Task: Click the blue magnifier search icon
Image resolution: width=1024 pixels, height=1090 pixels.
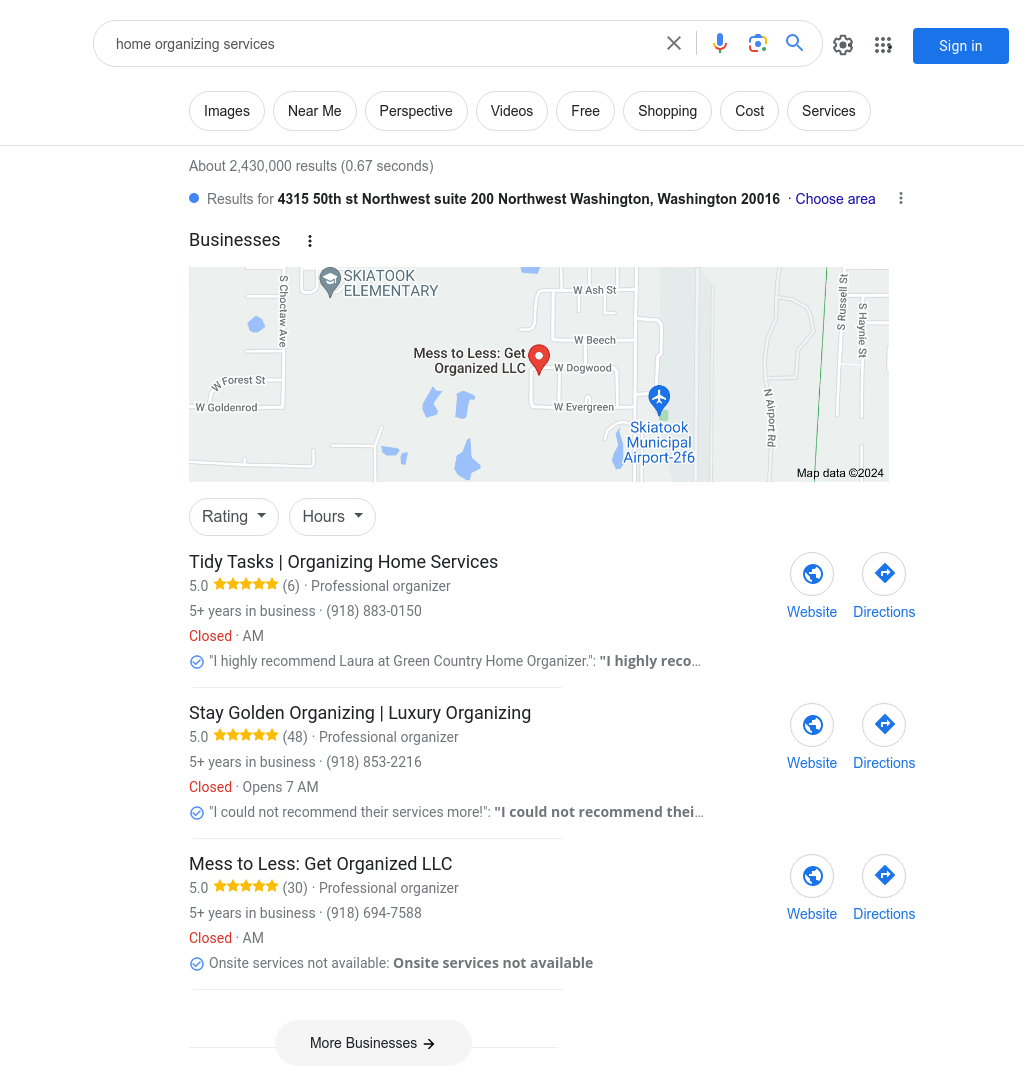Action: tap(795, 43)
